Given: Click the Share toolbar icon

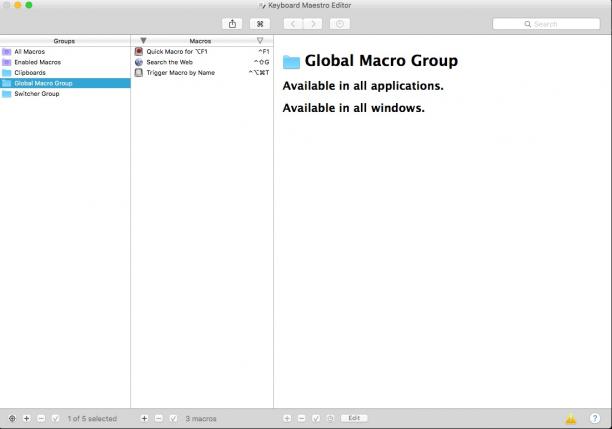Looking at the screenshot, I should tap(232, 24).
